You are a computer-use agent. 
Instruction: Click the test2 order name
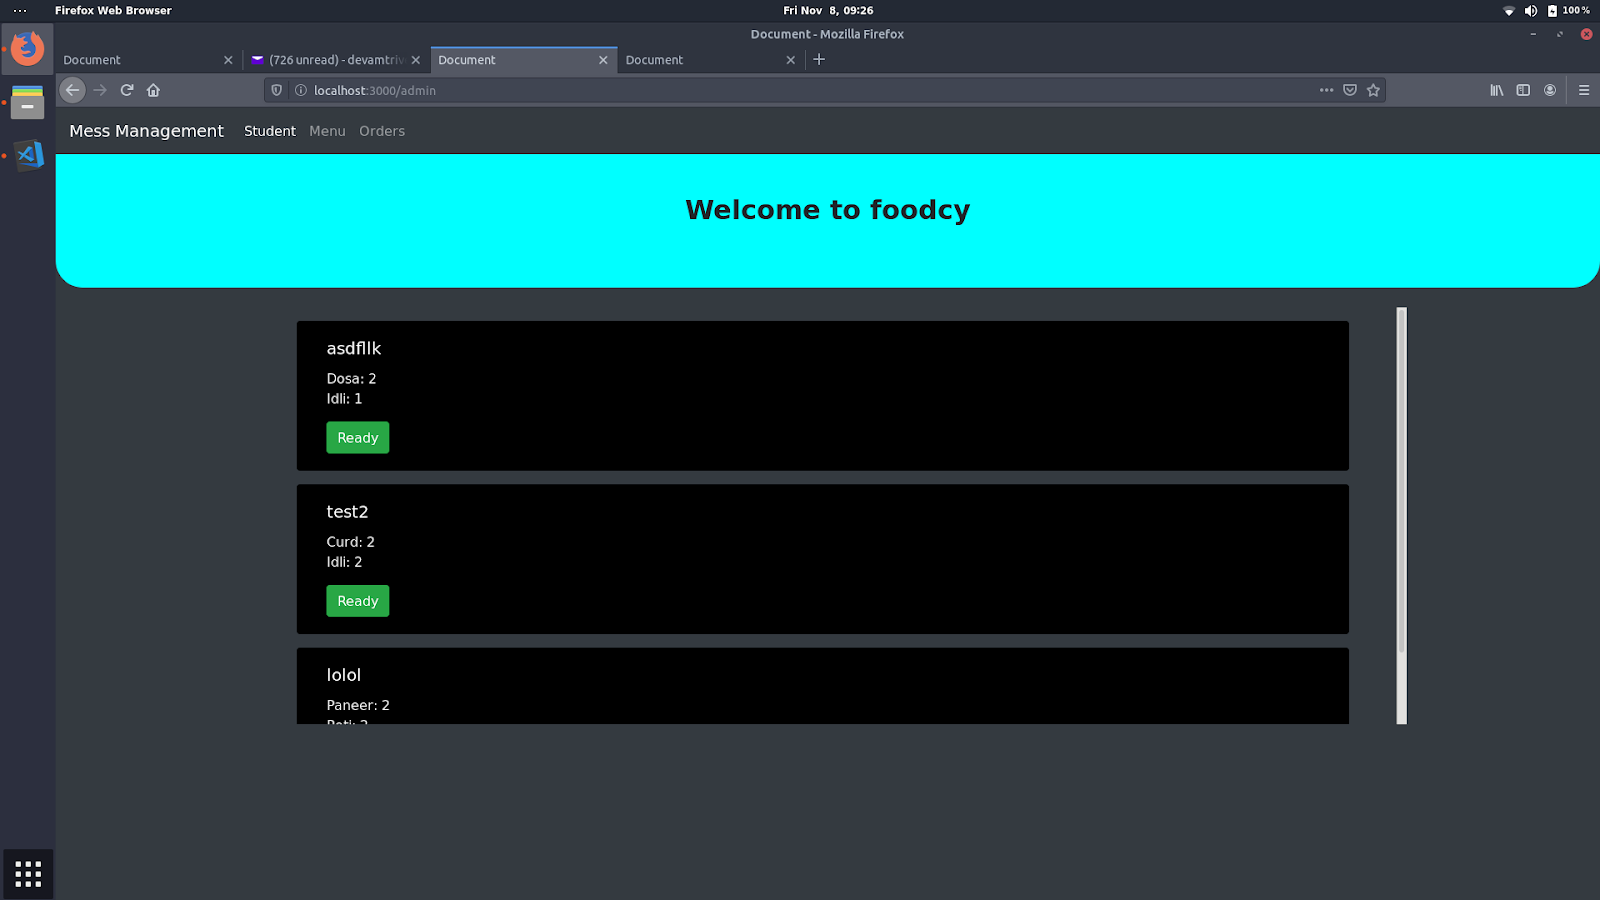pos(347,512)
